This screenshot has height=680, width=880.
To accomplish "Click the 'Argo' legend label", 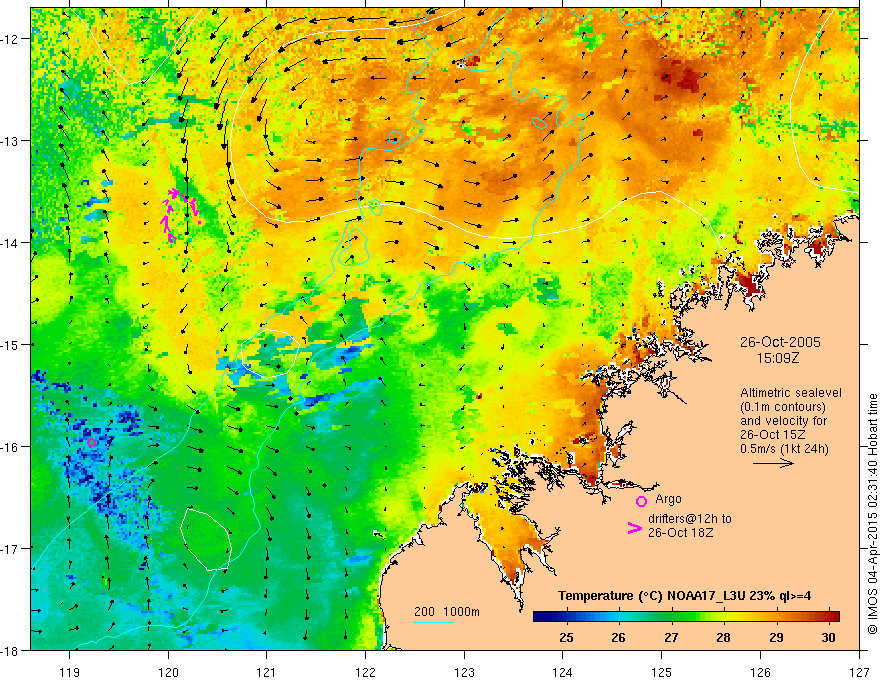I will 668,499.
